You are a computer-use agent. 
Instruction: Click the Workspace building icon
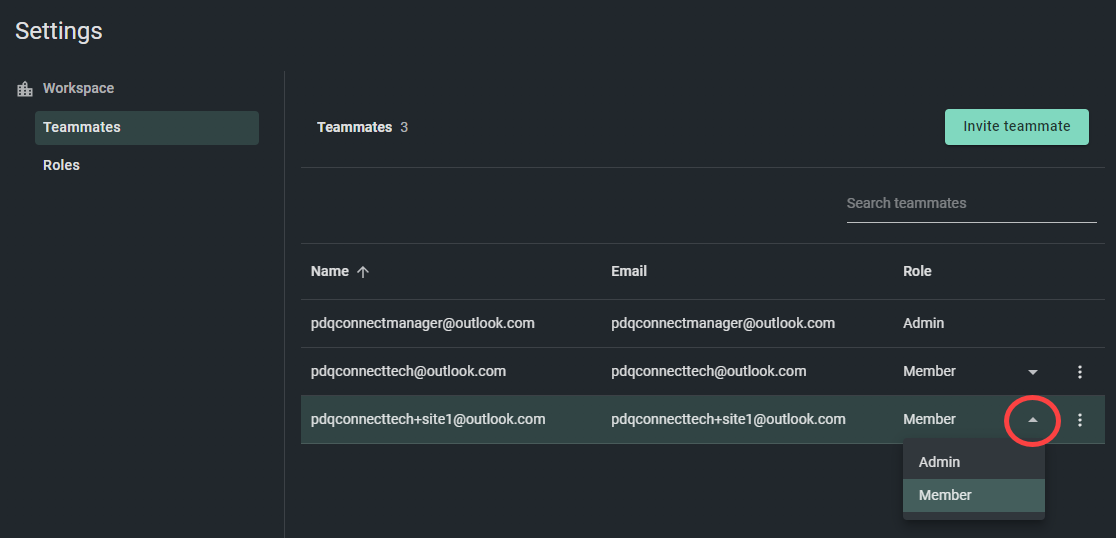[x=25, y=89]
